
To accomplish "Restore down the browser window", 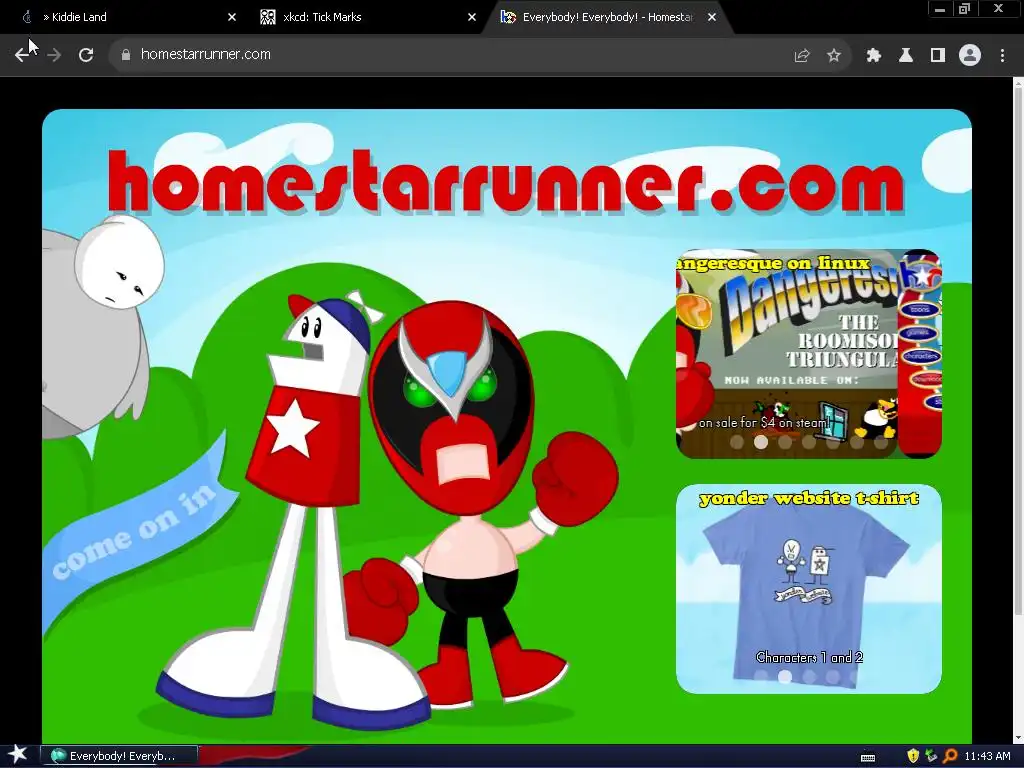I will click(965, 9).
